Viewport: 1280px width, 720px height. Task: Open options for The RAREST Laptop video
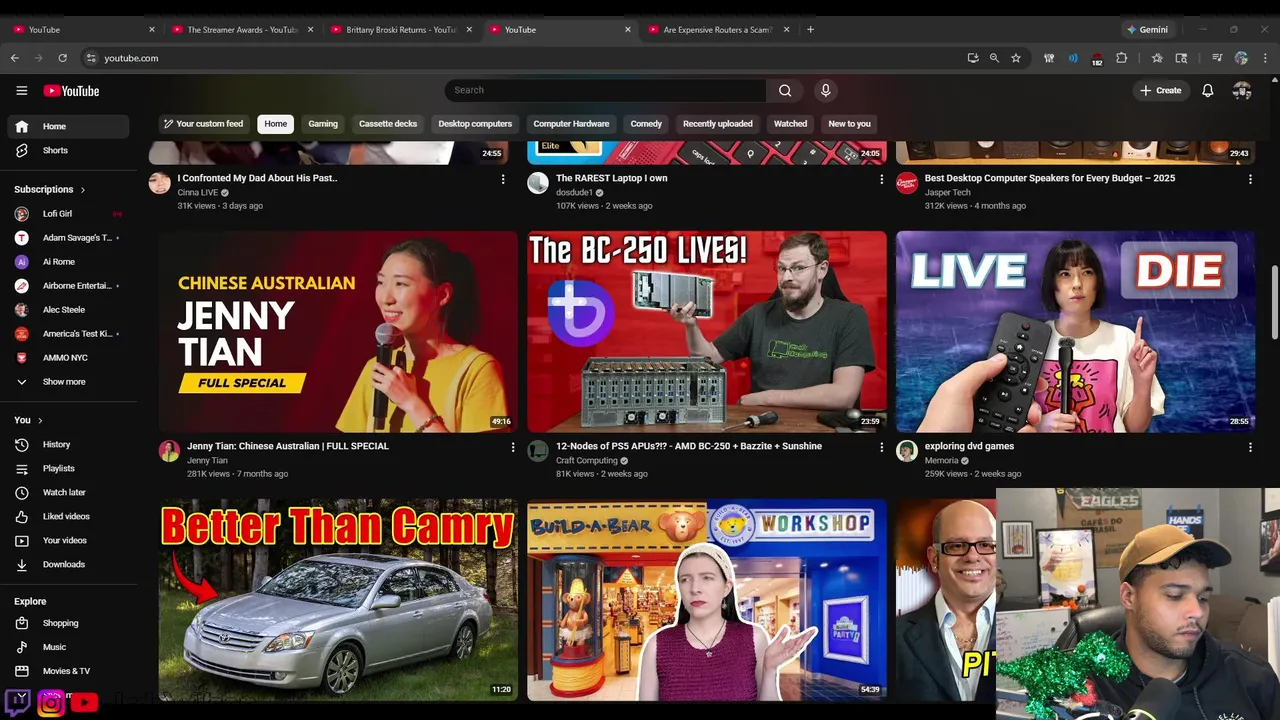[x=881, y=179]
